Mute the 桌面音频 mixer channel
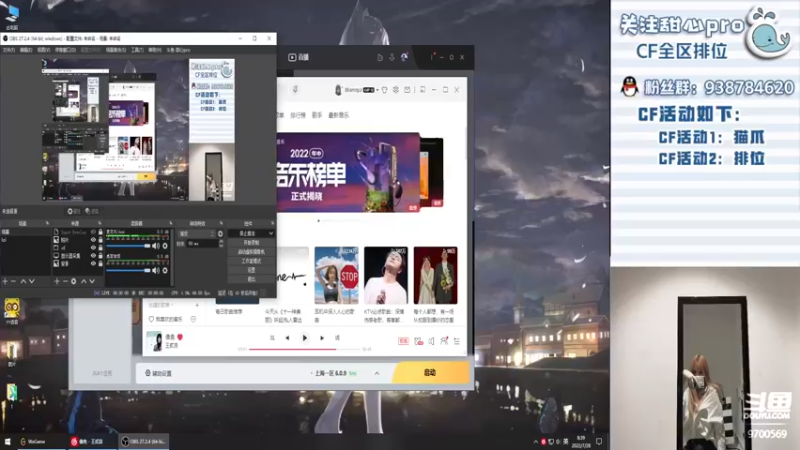This screenshot has height=450, width=800. tap(156, 270)
